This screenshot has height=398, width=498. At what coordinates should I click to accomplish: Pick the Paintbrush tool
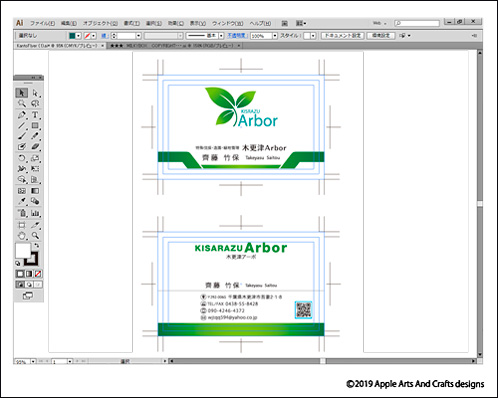(22, 136)
